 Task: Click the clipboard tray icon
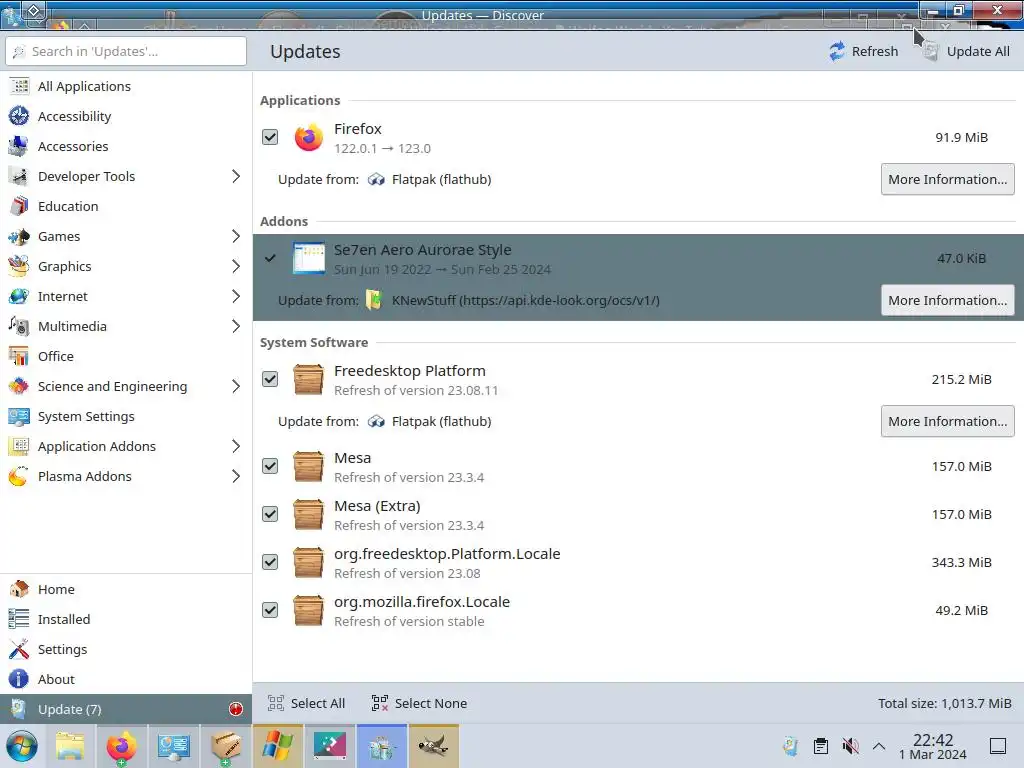[821, 746]
